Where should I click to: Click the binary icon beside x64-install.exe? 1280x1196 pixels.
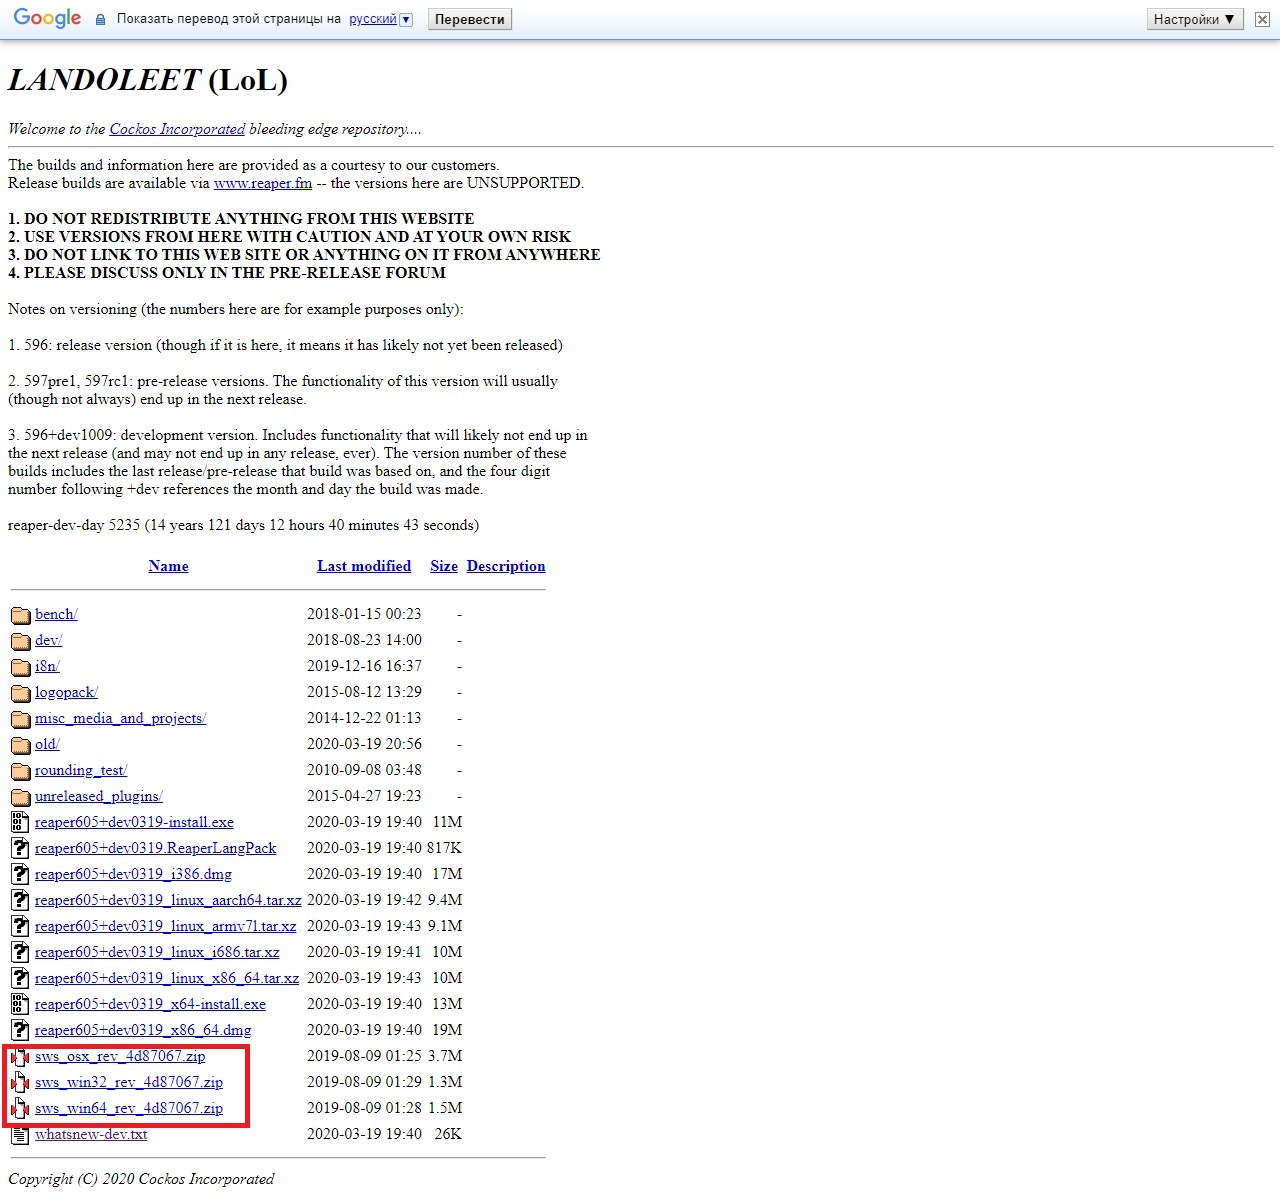click(20, 1004)
